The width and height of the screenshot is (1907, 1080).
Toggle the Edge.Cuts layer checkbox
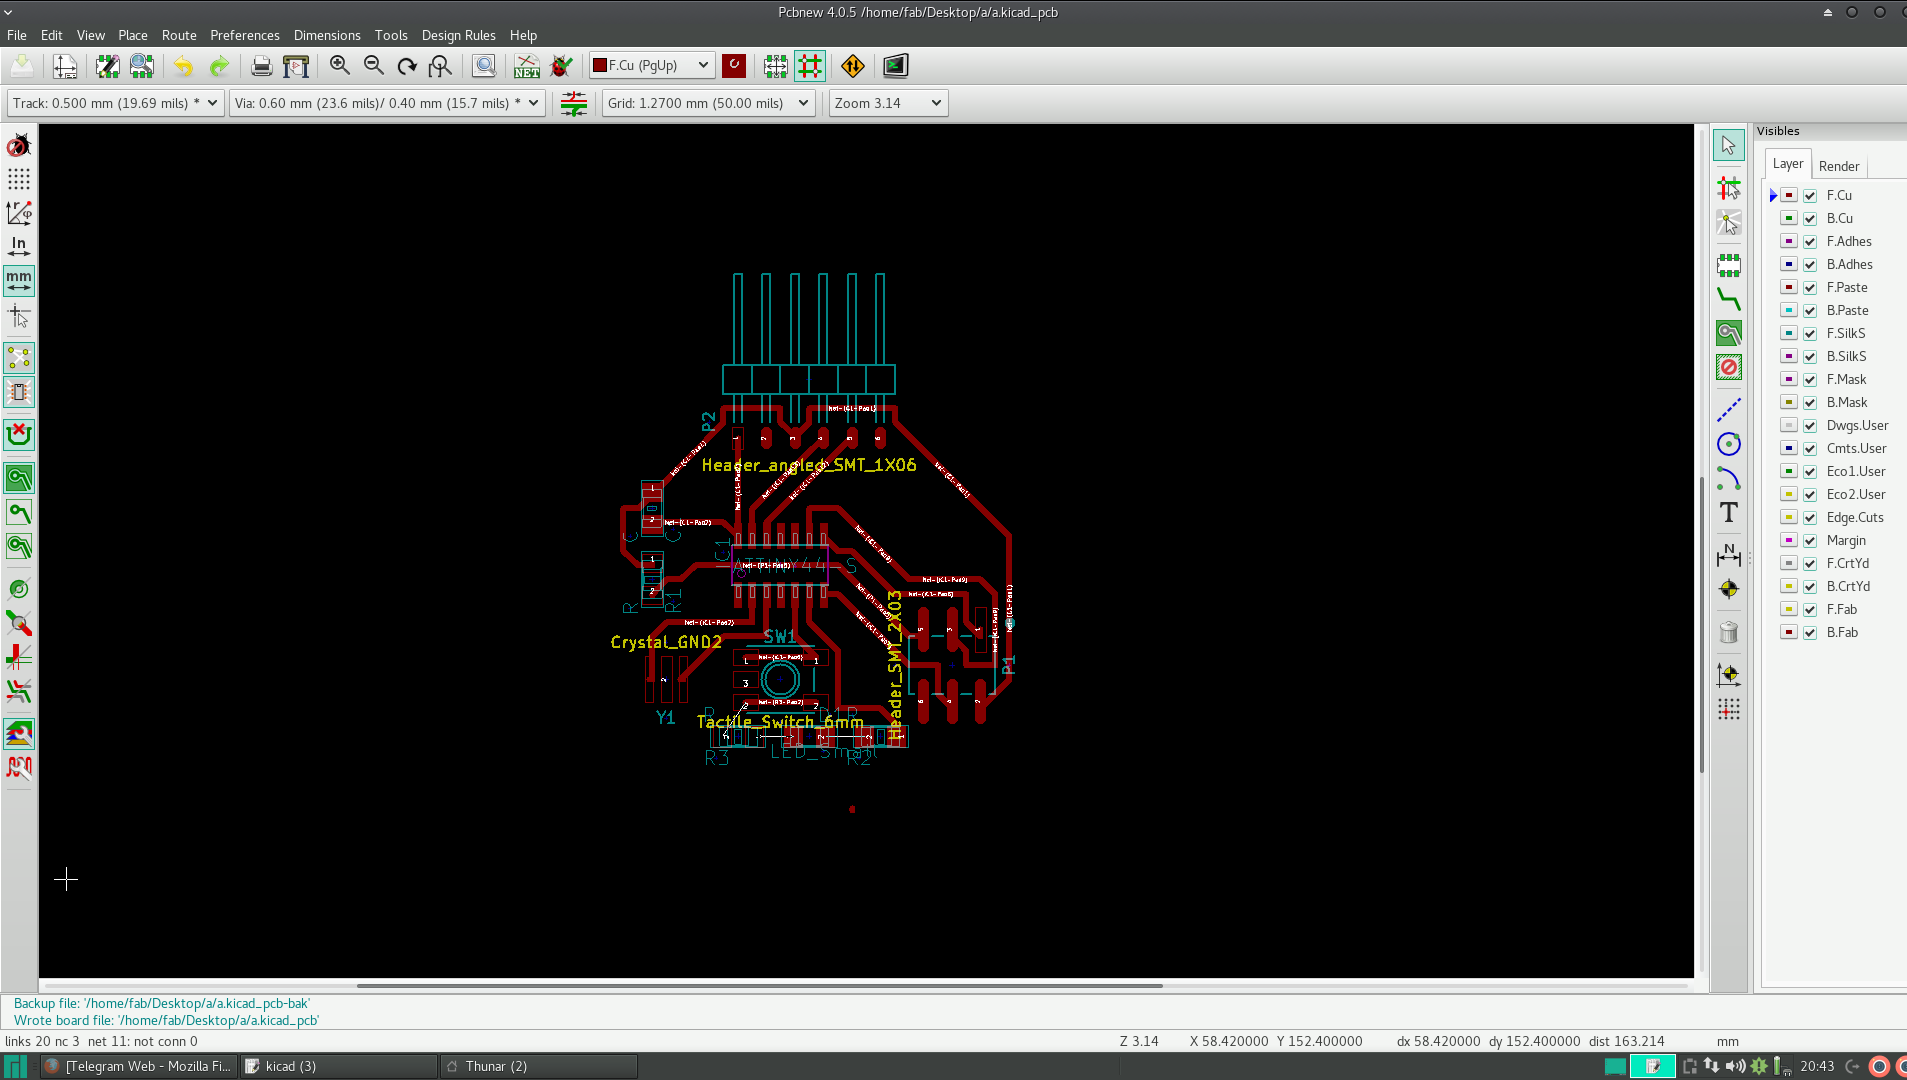pos(1810,518)
